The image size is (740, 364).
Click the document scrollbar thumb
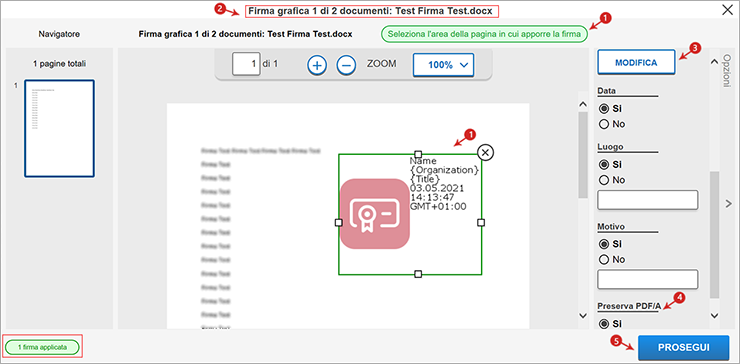(x=583, y=155)
